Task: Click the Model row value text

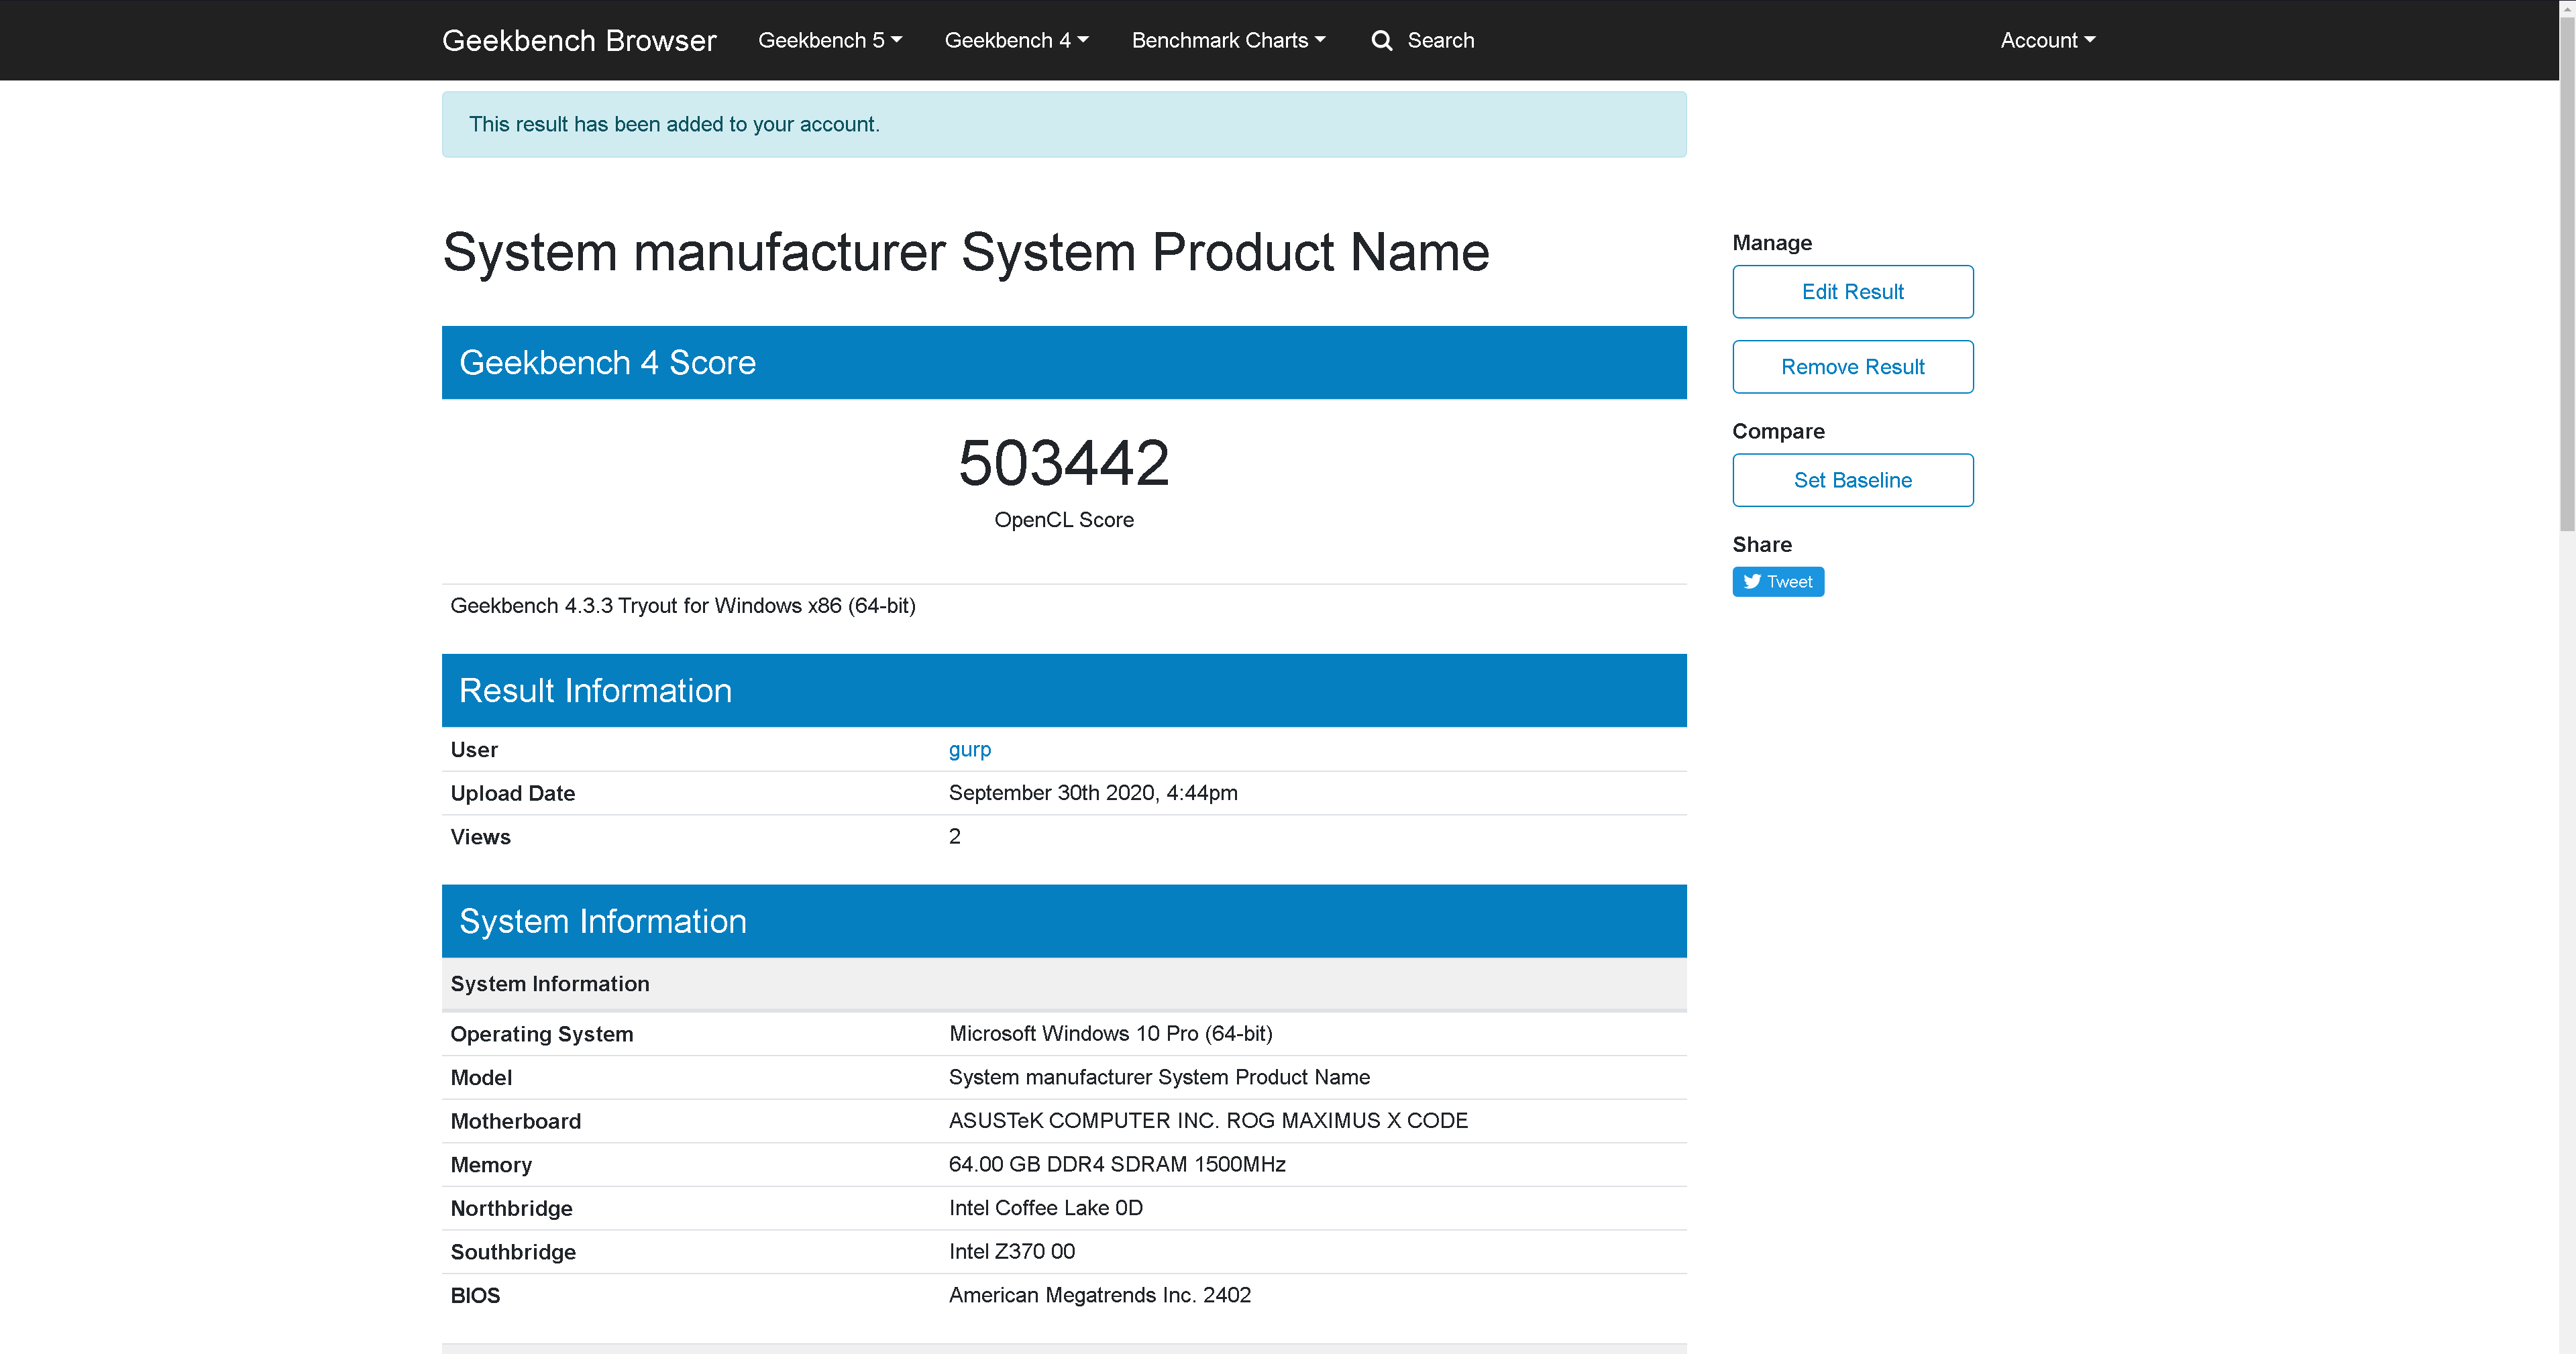Action: pyautogui.click(x=1159, y=1077)
